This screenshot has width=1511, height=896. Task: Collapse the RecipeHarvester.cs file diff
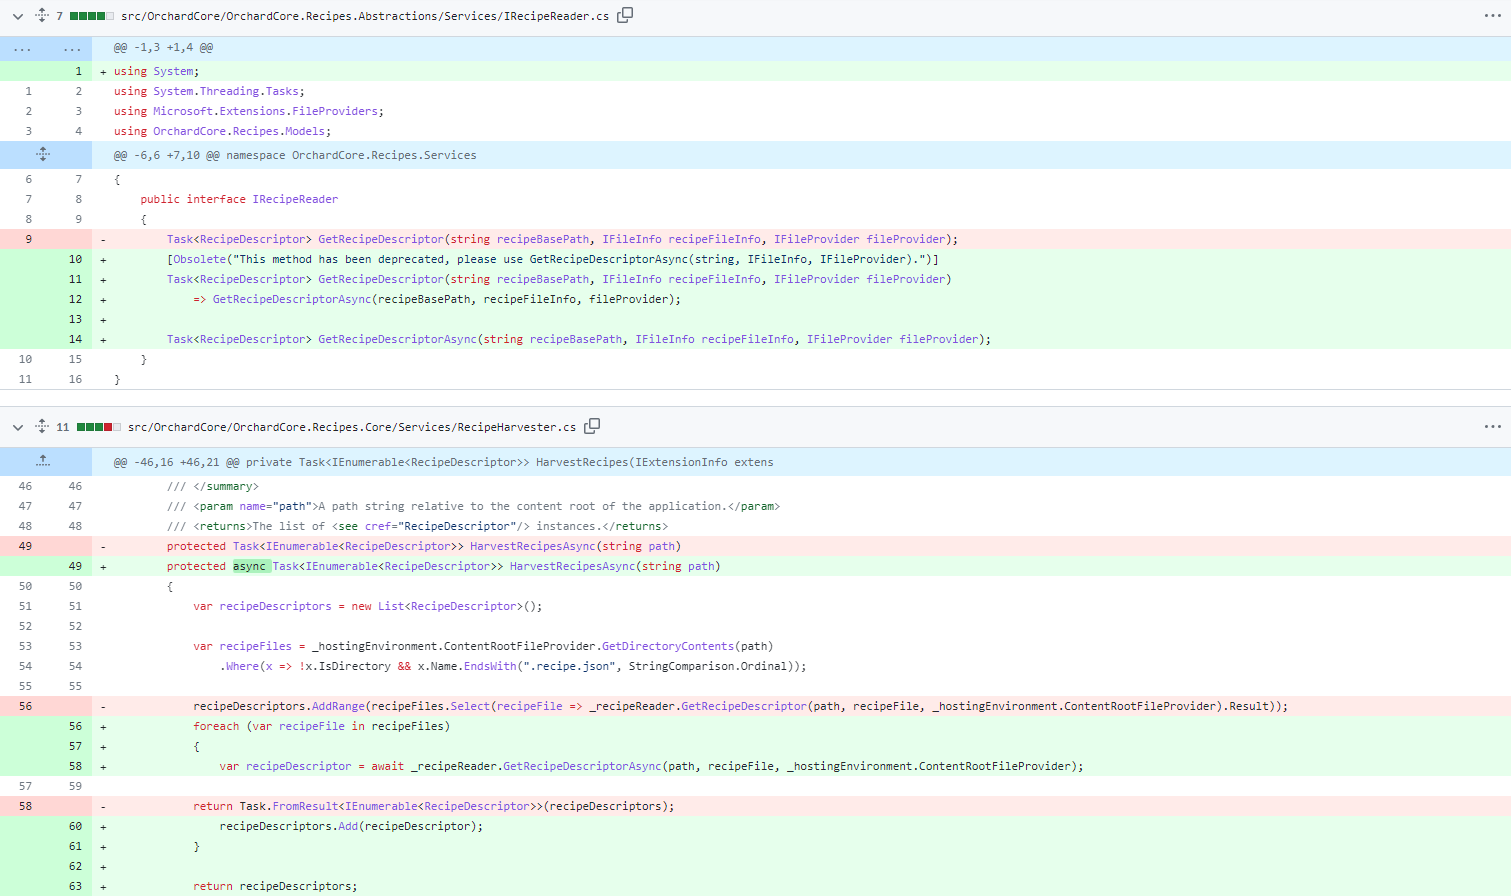coord(18,427)
